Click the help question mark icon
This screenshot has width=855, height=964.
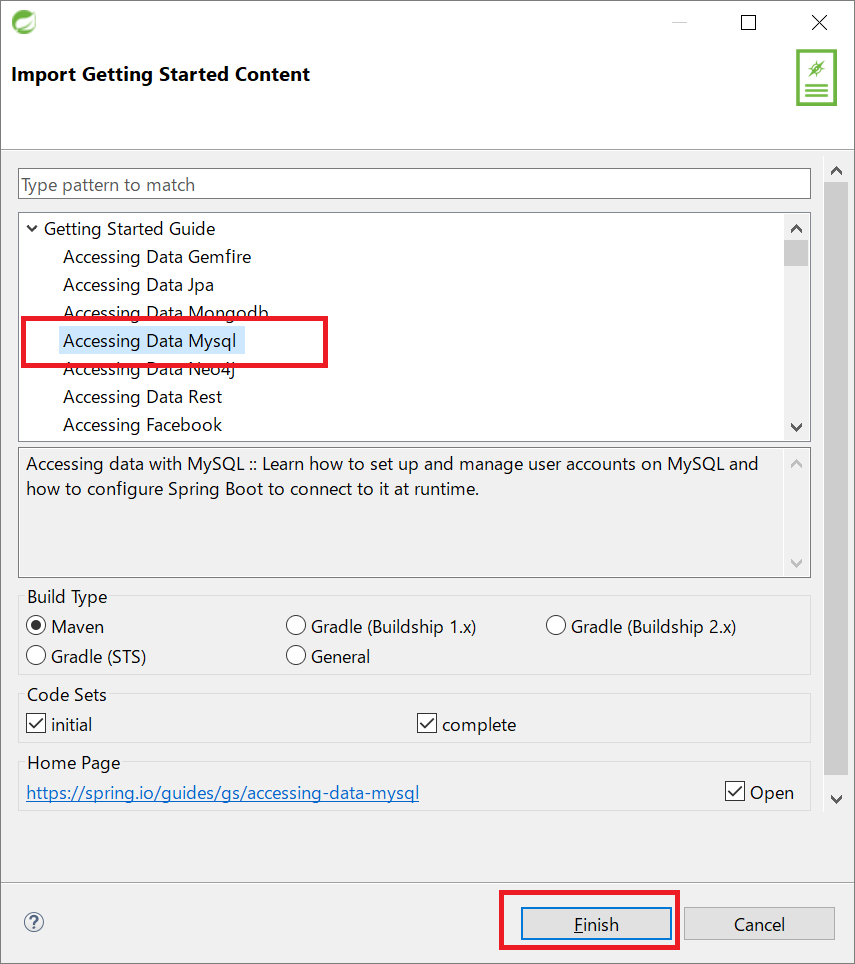[x=33, y=923]
